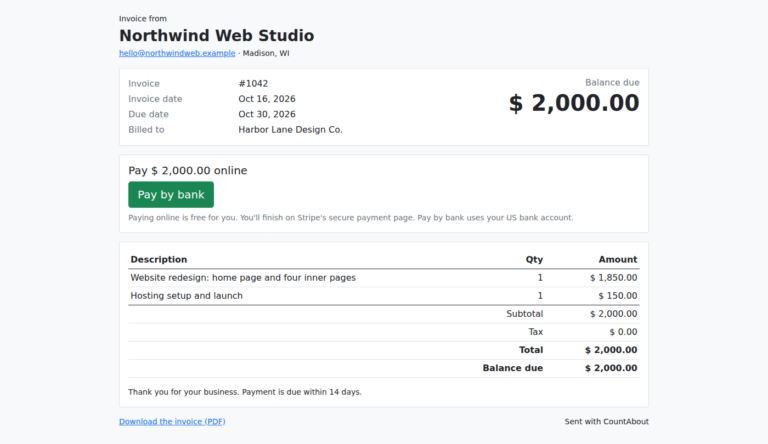768x444 pixels.
Task: Click invoice number #1042
Action: [x=253, y=83]
